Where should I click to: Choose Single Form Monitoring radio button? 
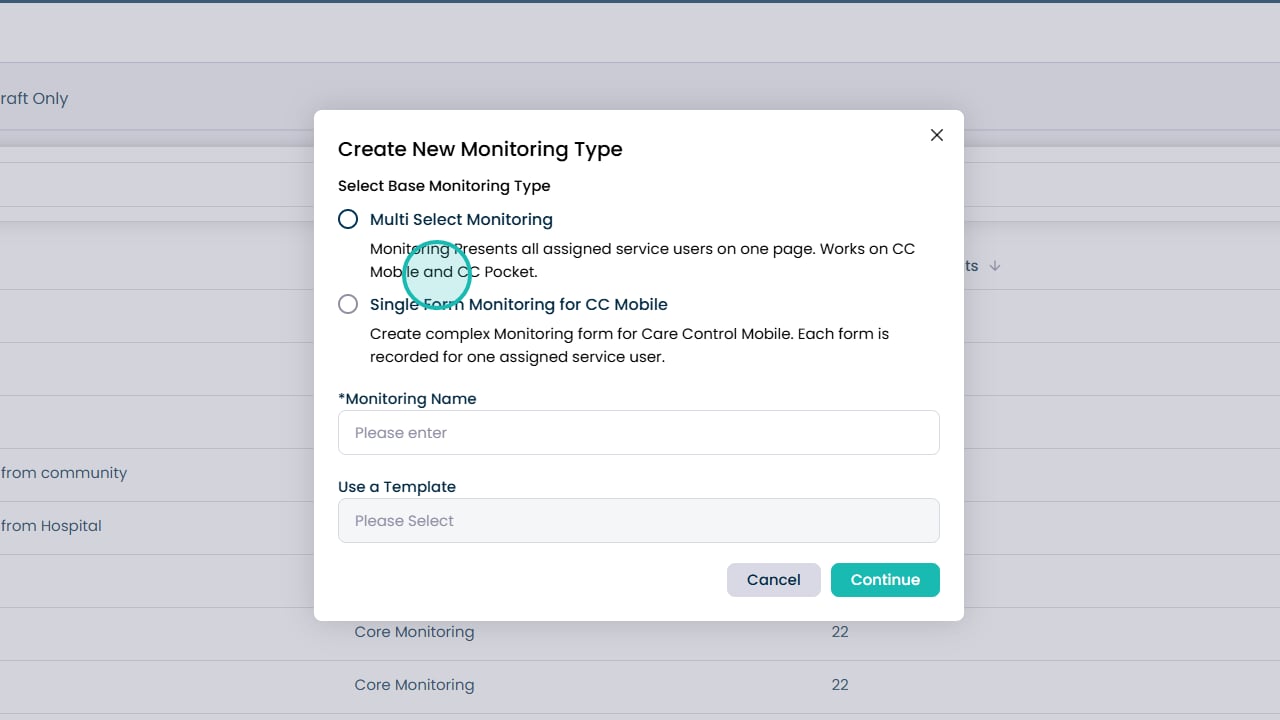point(348,304)
